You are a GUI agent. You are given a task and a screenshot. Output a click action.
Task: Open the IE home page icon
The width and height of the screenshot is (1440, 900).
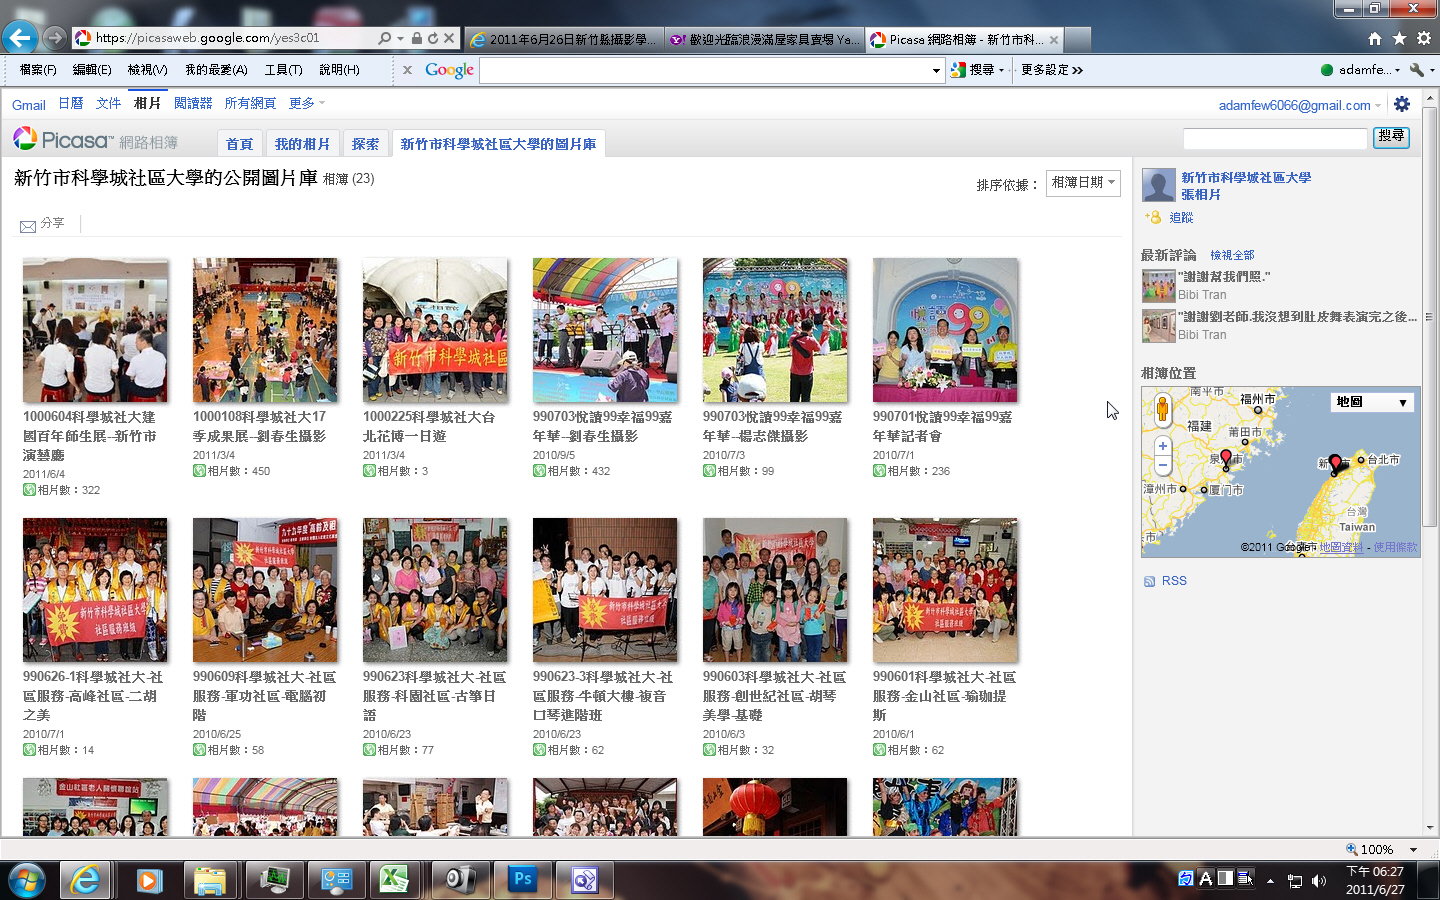(x=1375, y=38)
